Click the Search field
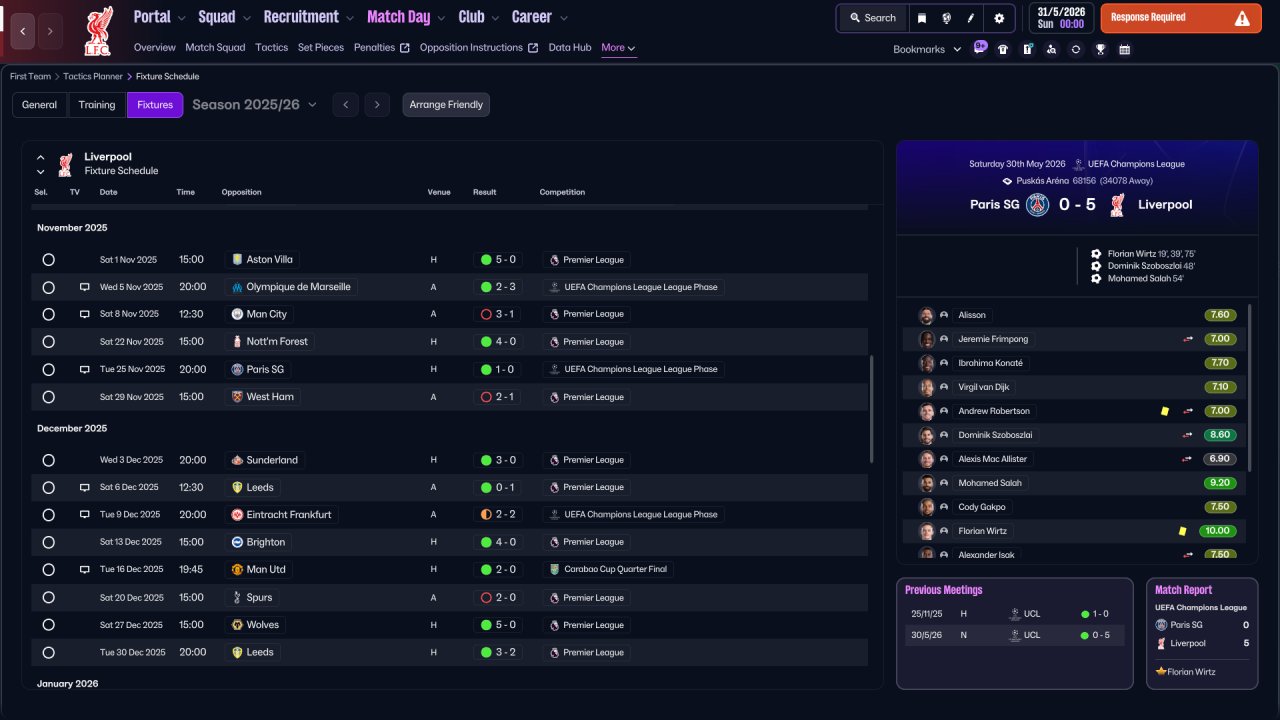1280x720 pixels. [873, 18]
